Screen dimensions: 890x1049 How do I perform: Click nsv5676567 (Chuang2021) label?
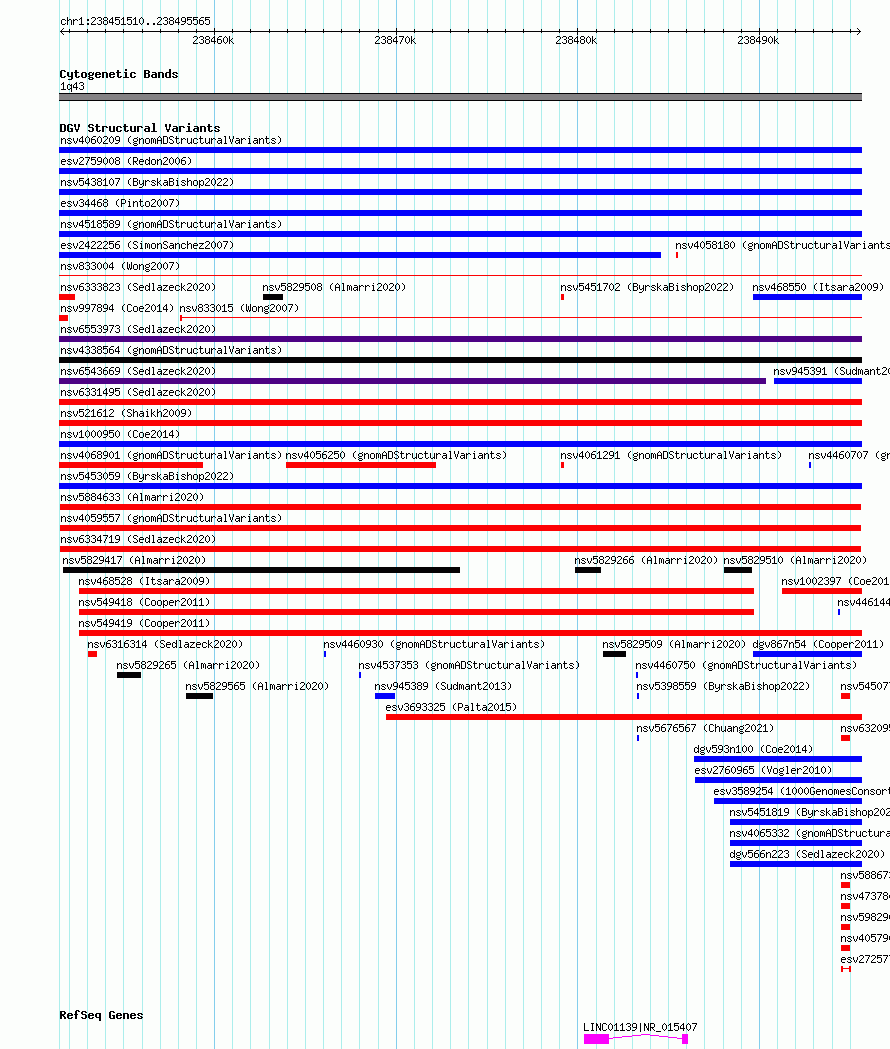(x=705, y=729)
